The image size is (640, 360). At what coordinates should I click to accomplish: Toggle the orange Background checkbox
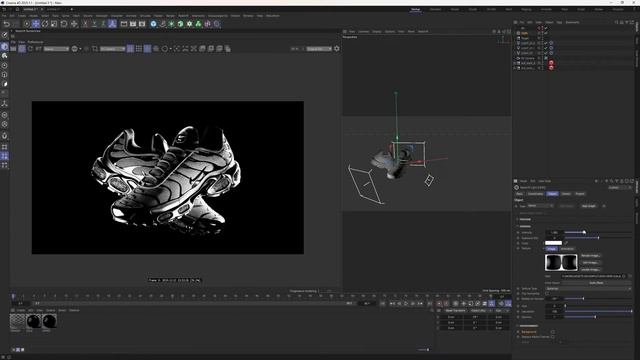point(553,332)
